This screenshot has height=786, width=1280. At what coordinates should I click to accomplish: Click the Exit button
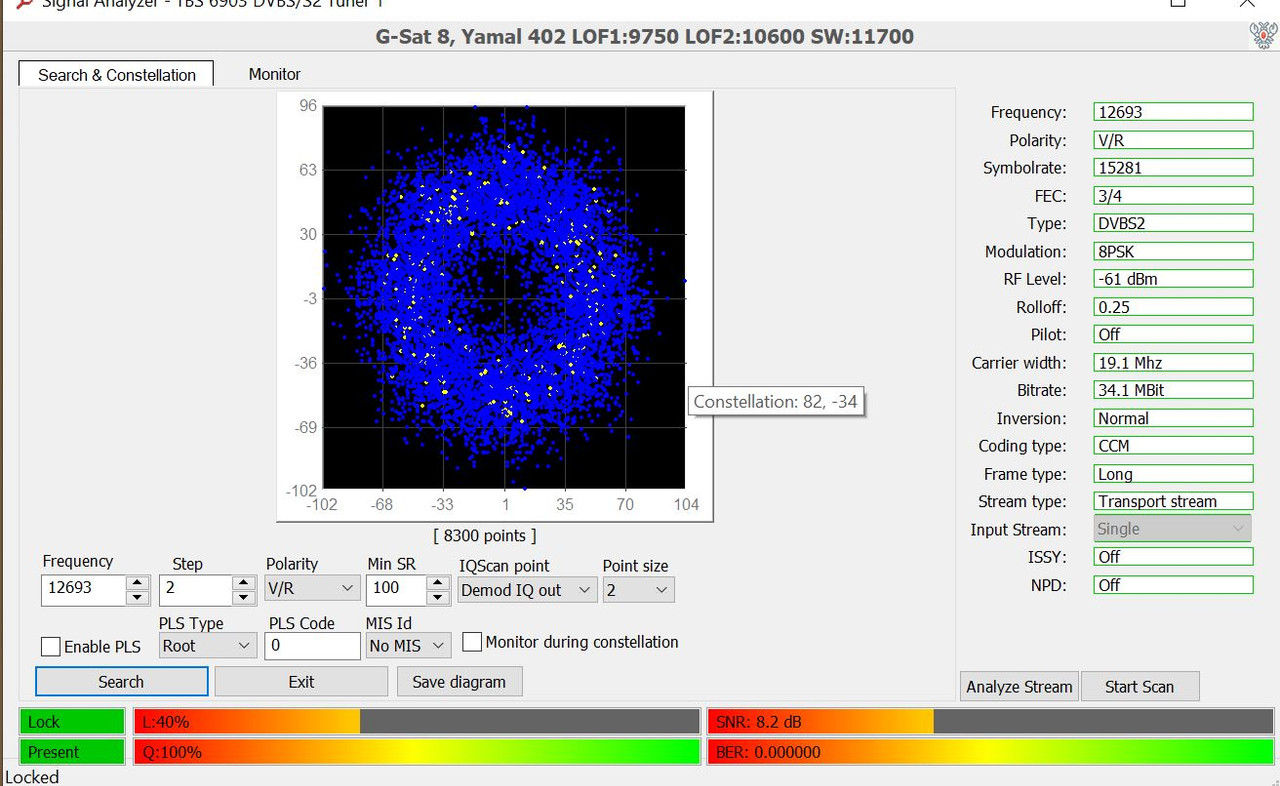tap(301, 682)
